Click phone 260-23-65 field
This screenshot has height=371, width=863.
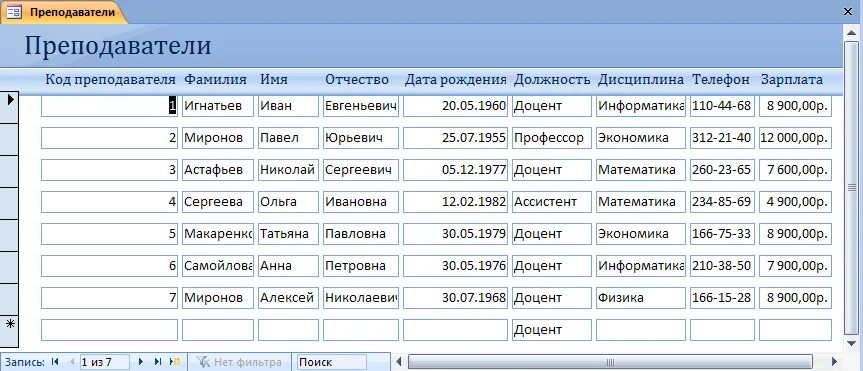coord(722,170)
